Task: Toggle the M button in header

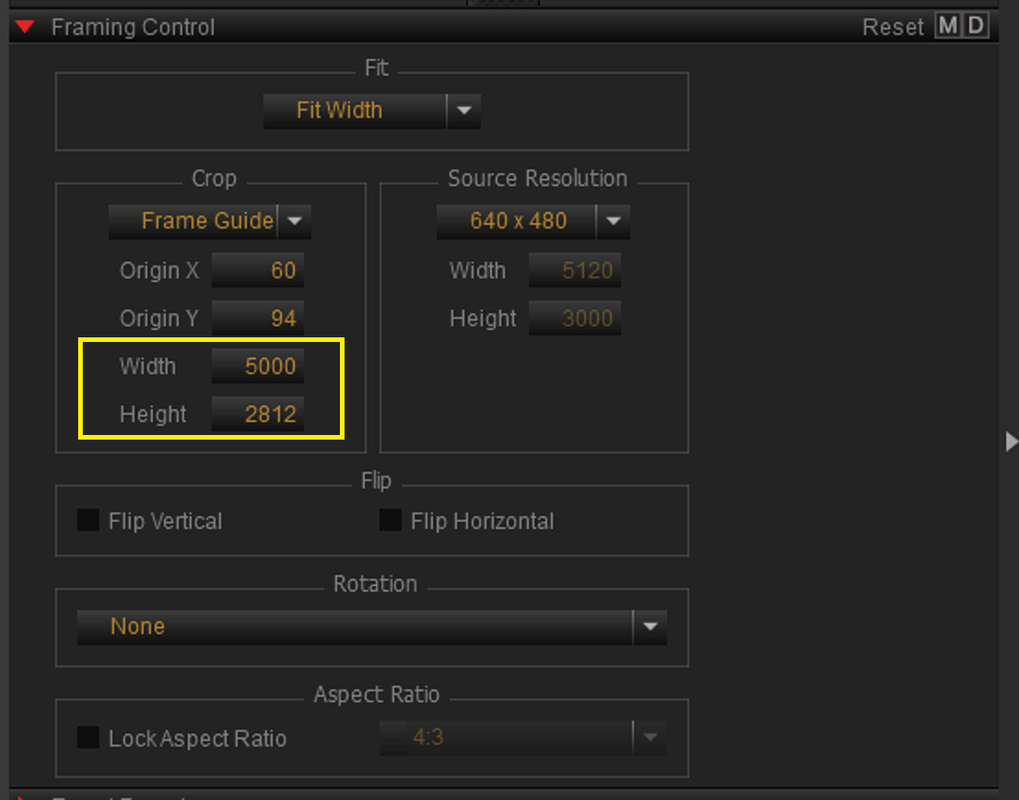Action: coord(948,26)
